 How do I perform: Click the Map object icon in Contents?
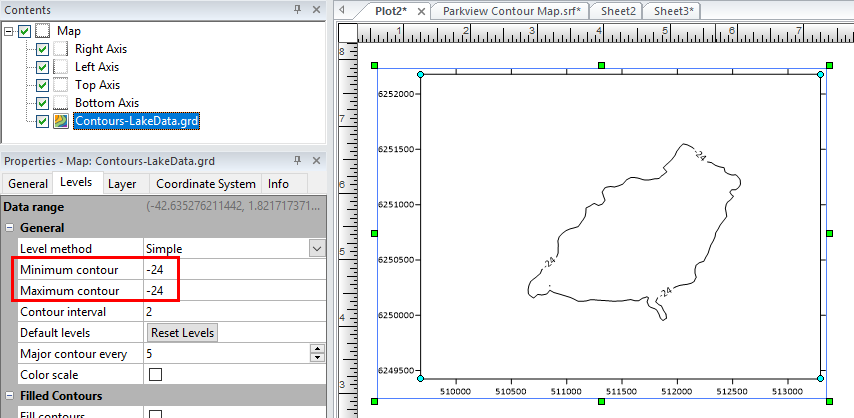[43, 31]
